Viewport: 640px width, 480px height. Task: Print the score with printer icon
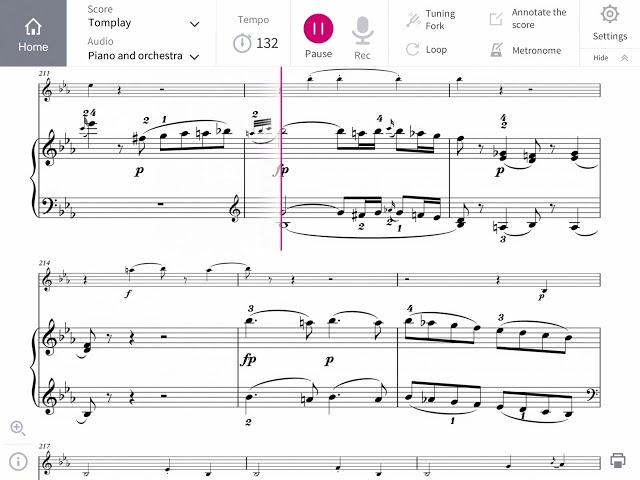point(618,460)
